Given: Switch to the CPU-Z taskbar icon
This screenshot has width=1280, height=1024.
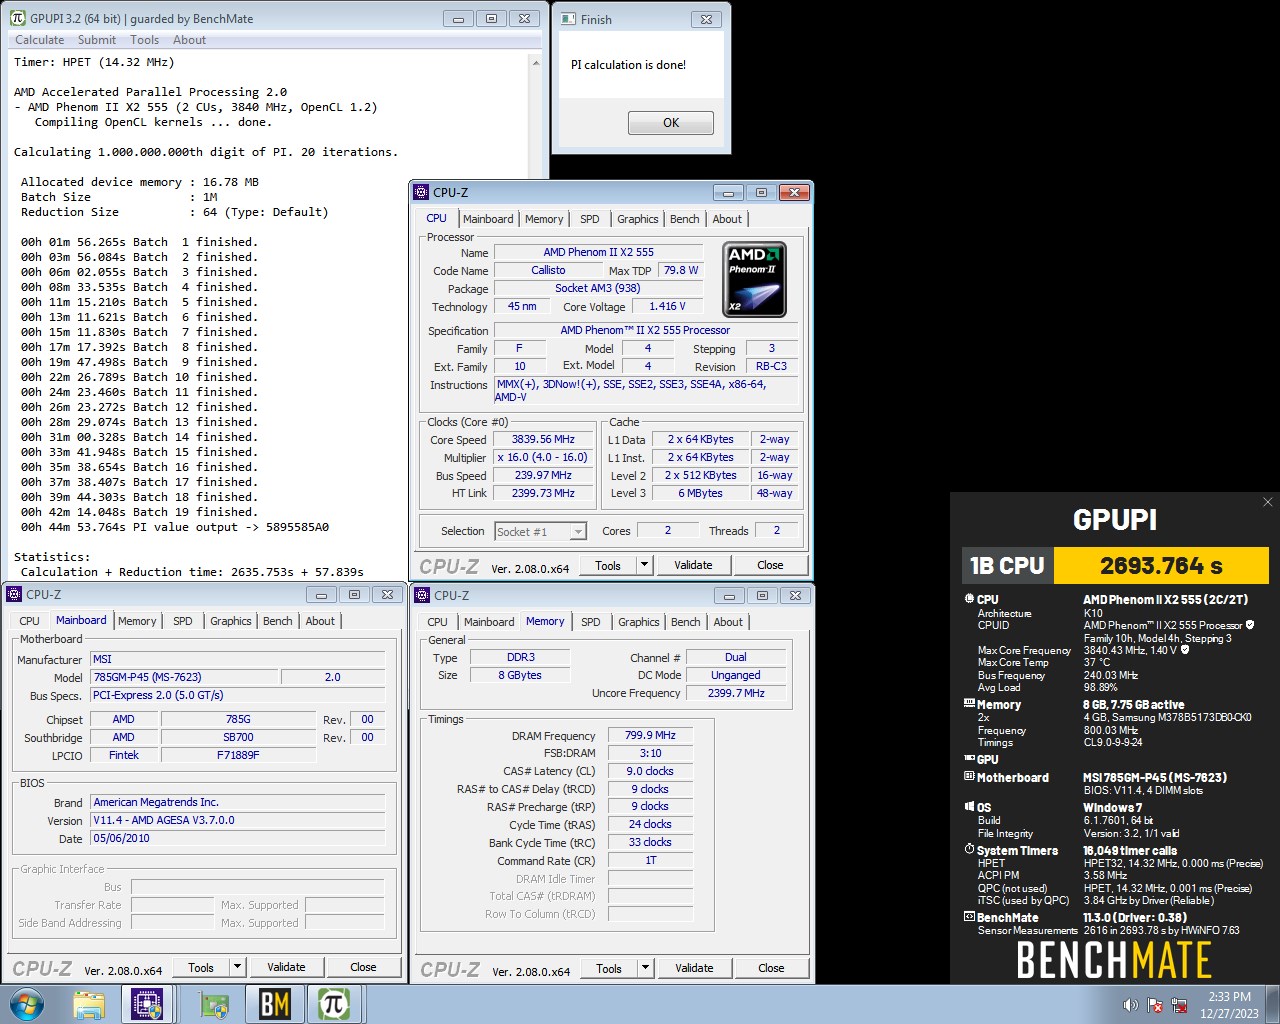Looking at the screenshot, I should (148, 1004).
